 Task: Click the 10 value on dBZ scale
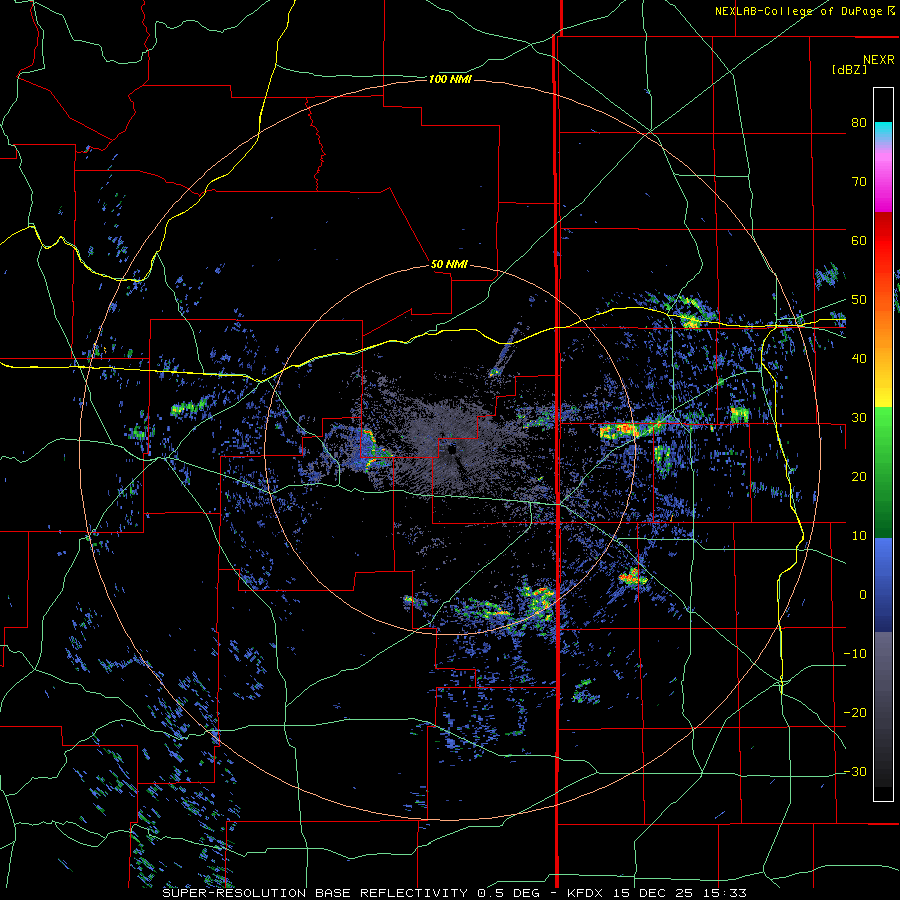[x=859, y=536]
